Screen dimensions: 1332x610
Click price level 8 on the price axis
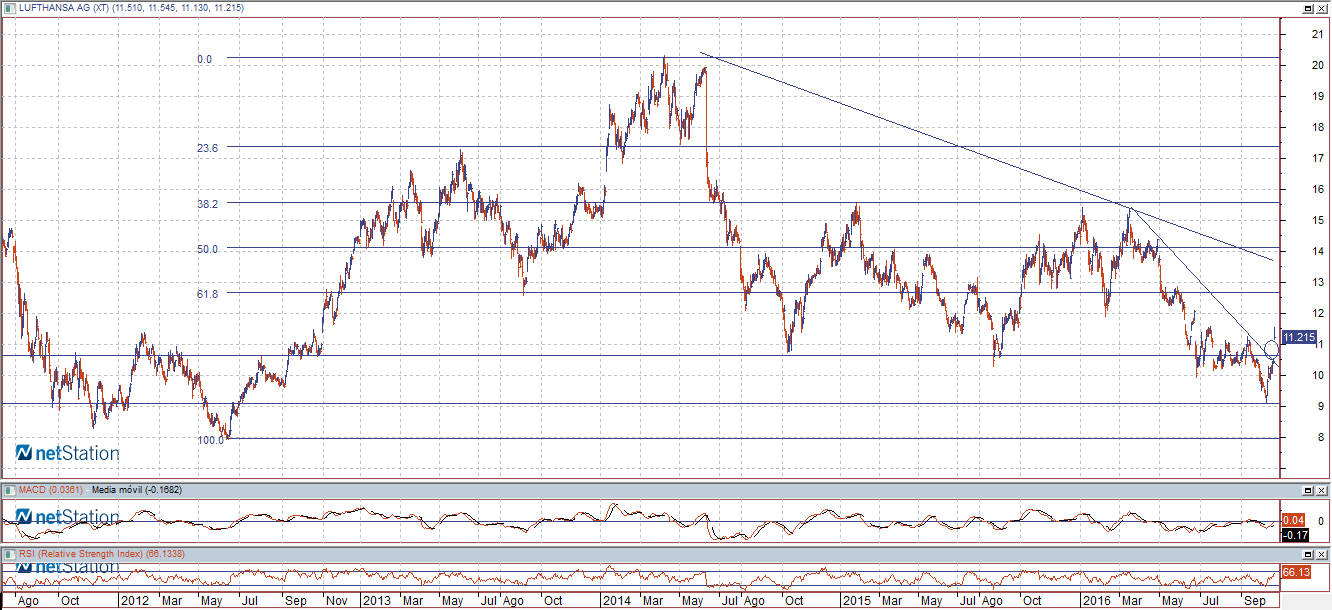1320,437
